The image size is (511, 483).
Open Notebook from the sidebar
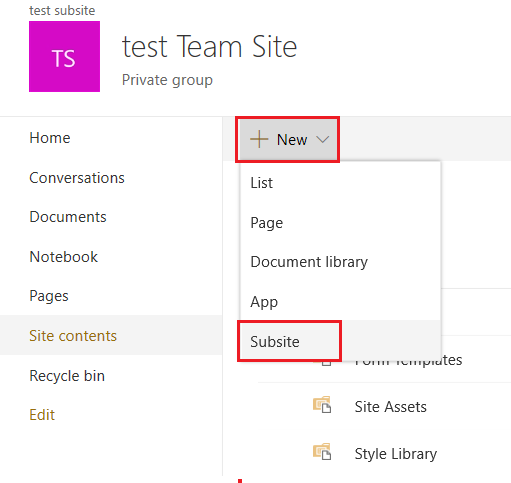tap(64, 257)
